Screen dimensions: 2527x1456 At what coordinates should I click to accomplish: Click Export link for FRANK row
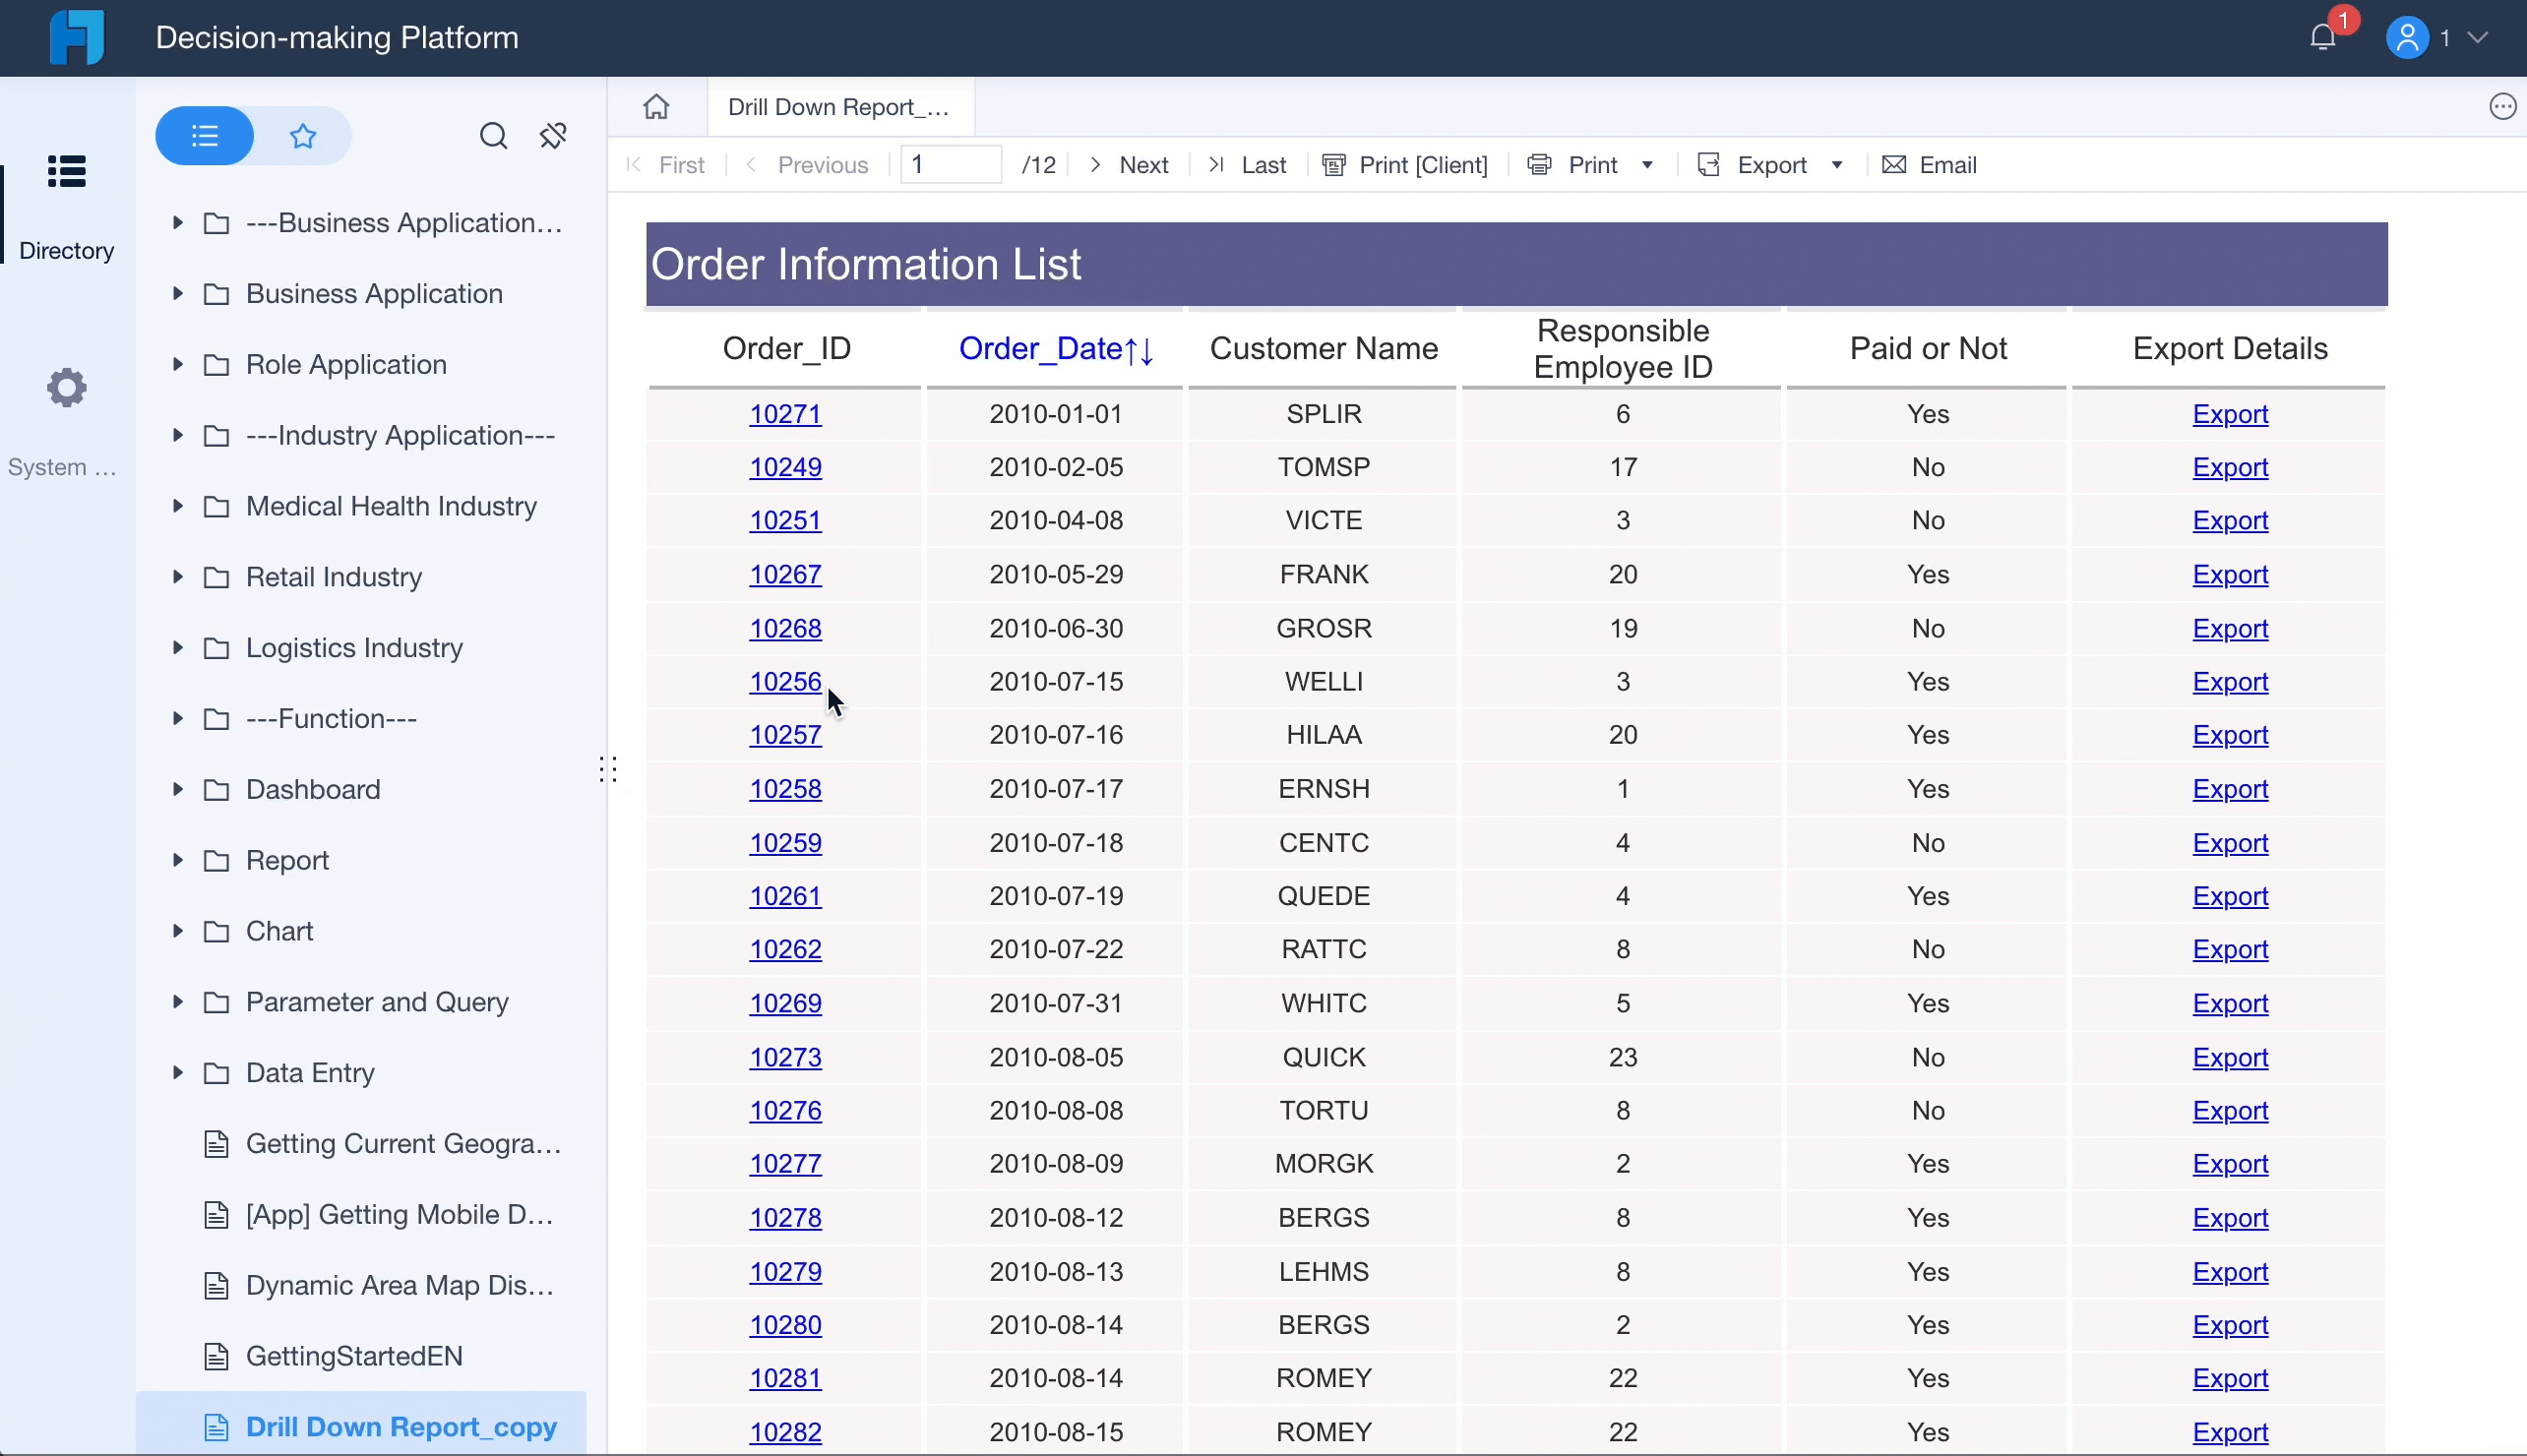(x=2230, y=575)
